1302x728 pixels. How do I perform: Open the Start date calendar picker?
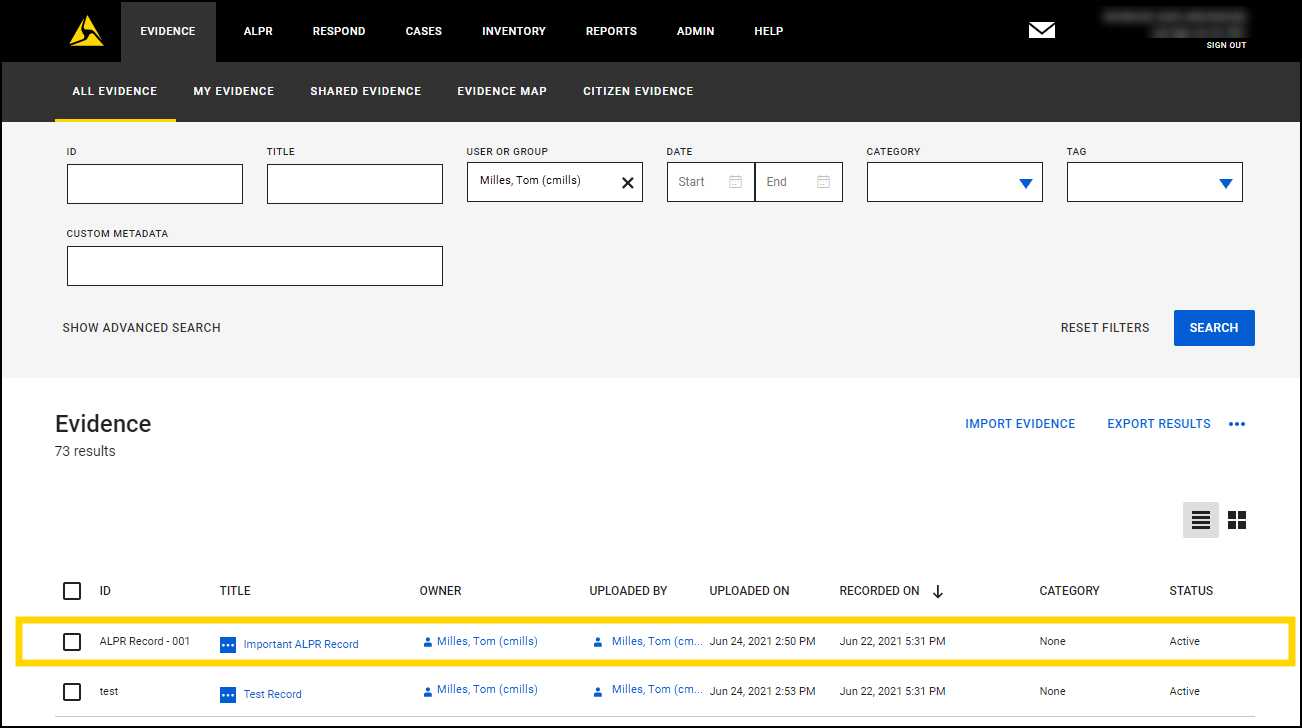[735, 181]
